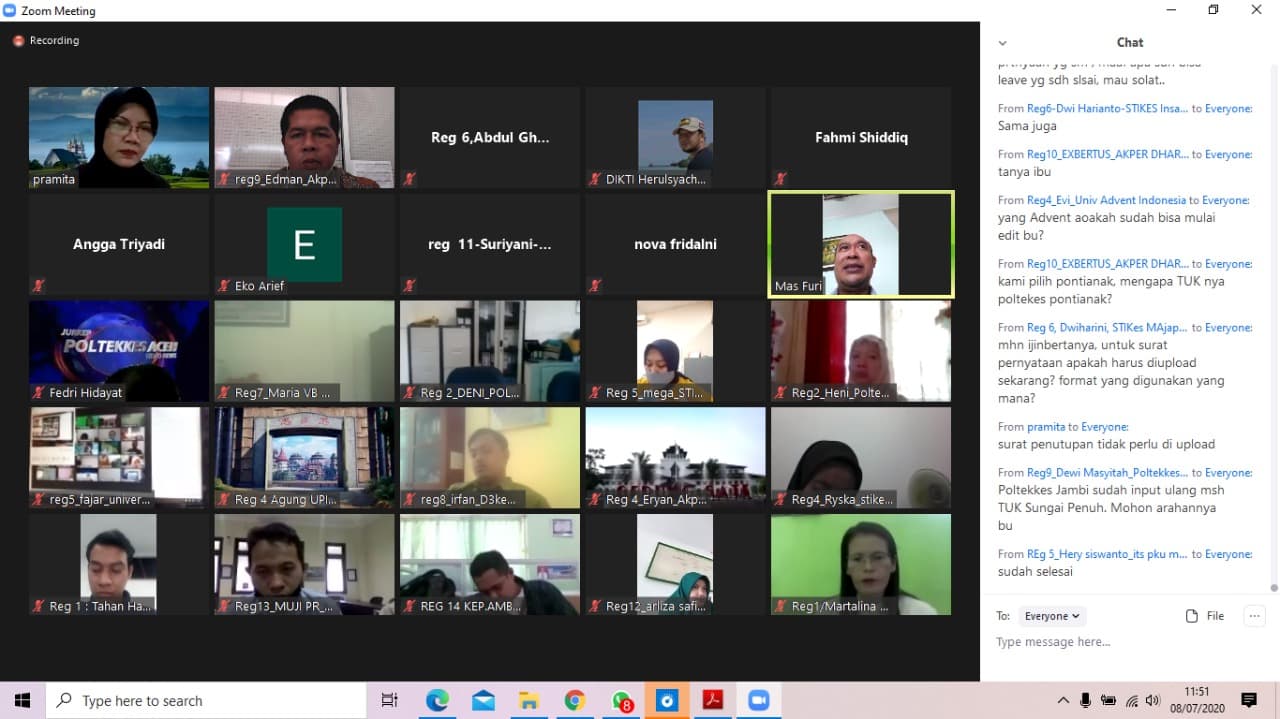
Task: Collapse the Chat panel with the chevron
Action: point(1002,43)
